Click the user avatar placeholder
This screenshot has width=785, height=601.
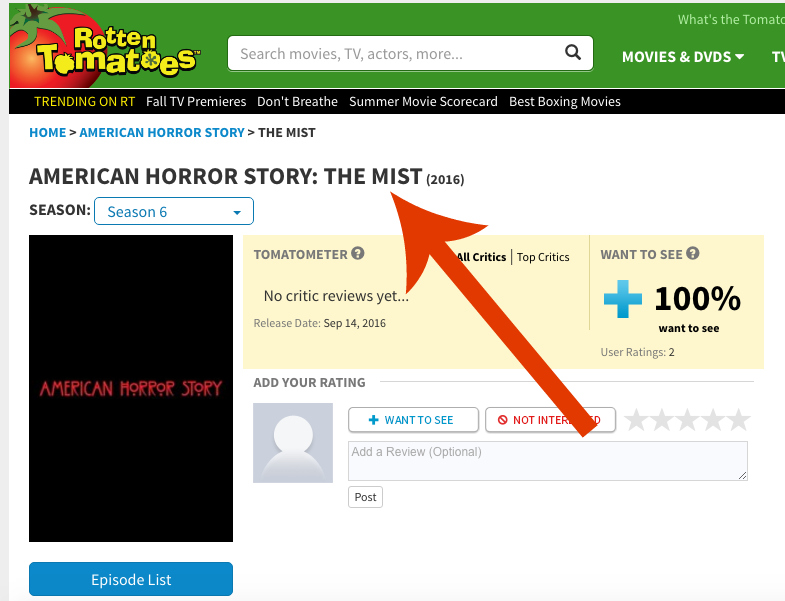[293, 443]
